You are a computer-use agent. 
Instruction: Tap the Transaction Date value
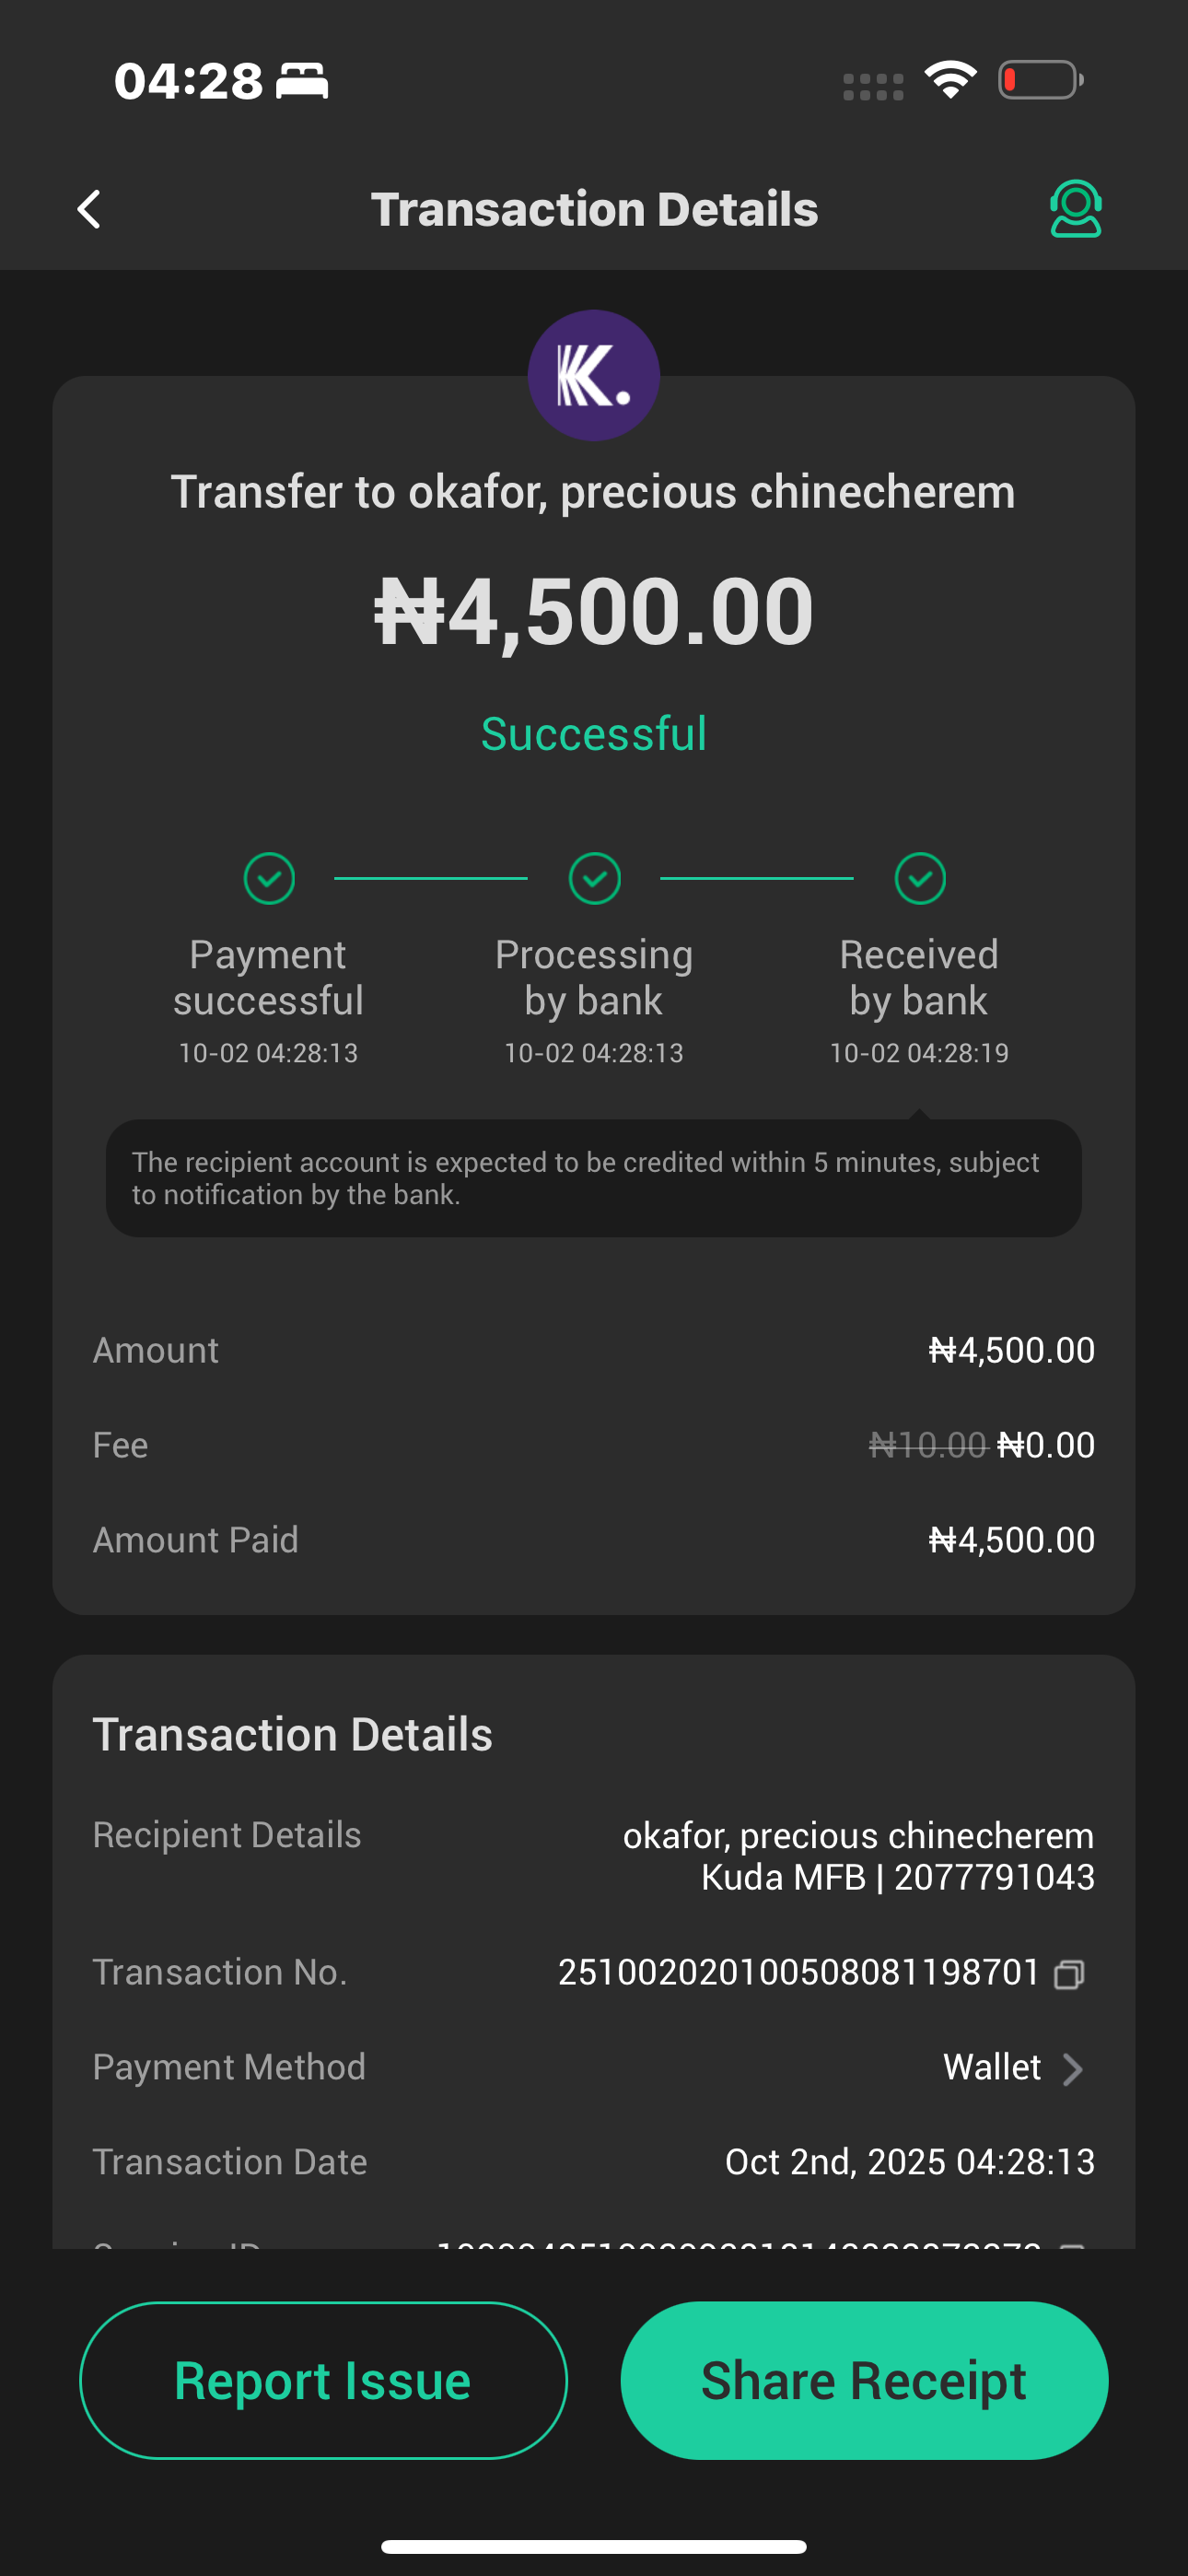pyautogui.click(x=909, y=2162)
